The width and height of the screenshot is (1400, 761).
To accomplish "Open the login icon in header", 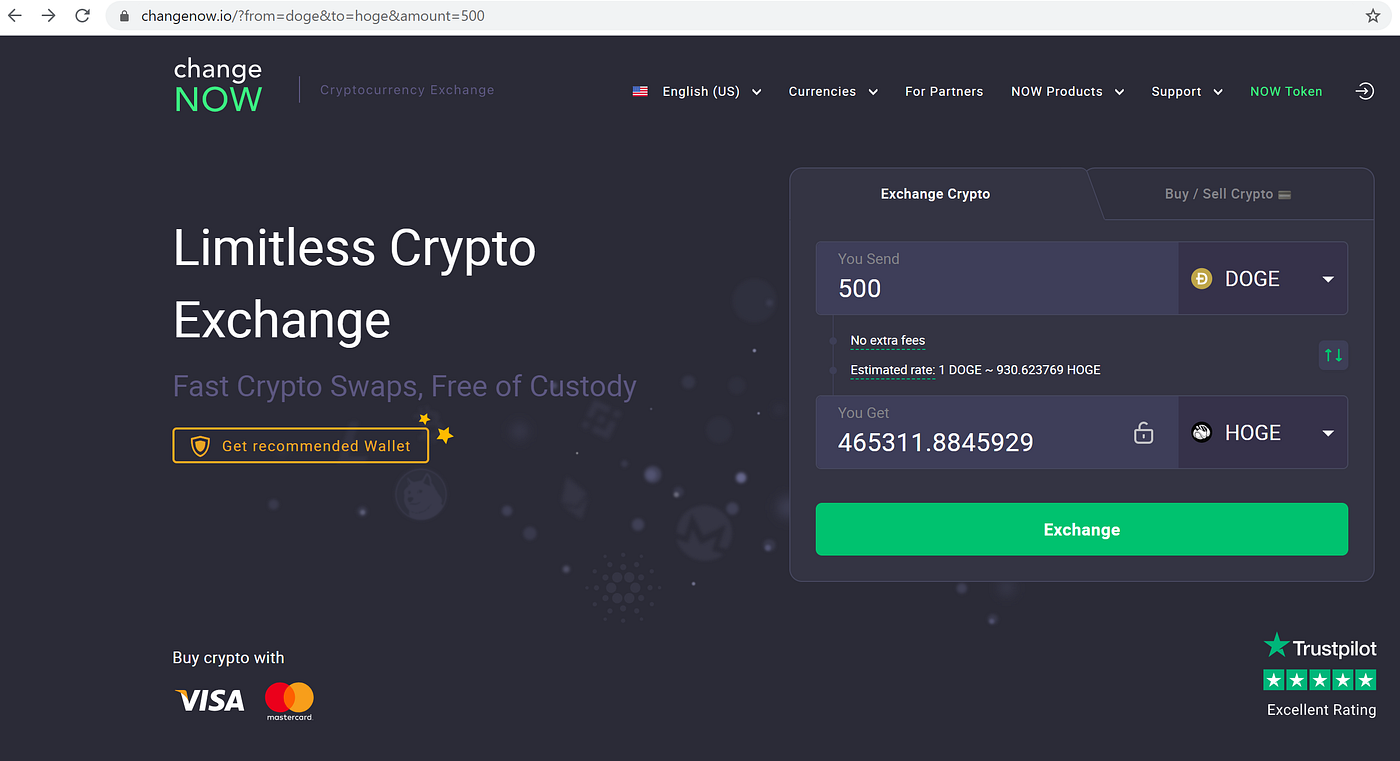I will coord(1364,91).
